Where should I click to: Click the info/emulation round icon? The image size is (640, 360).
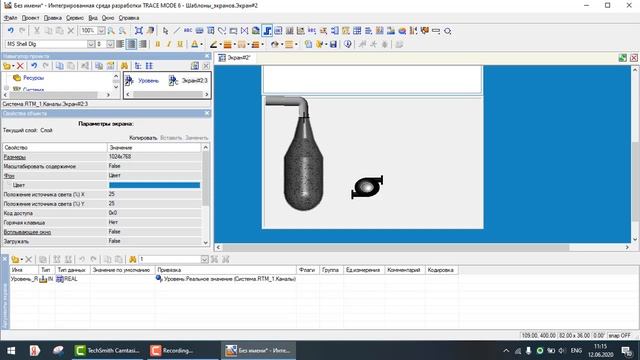pos(348,44)
